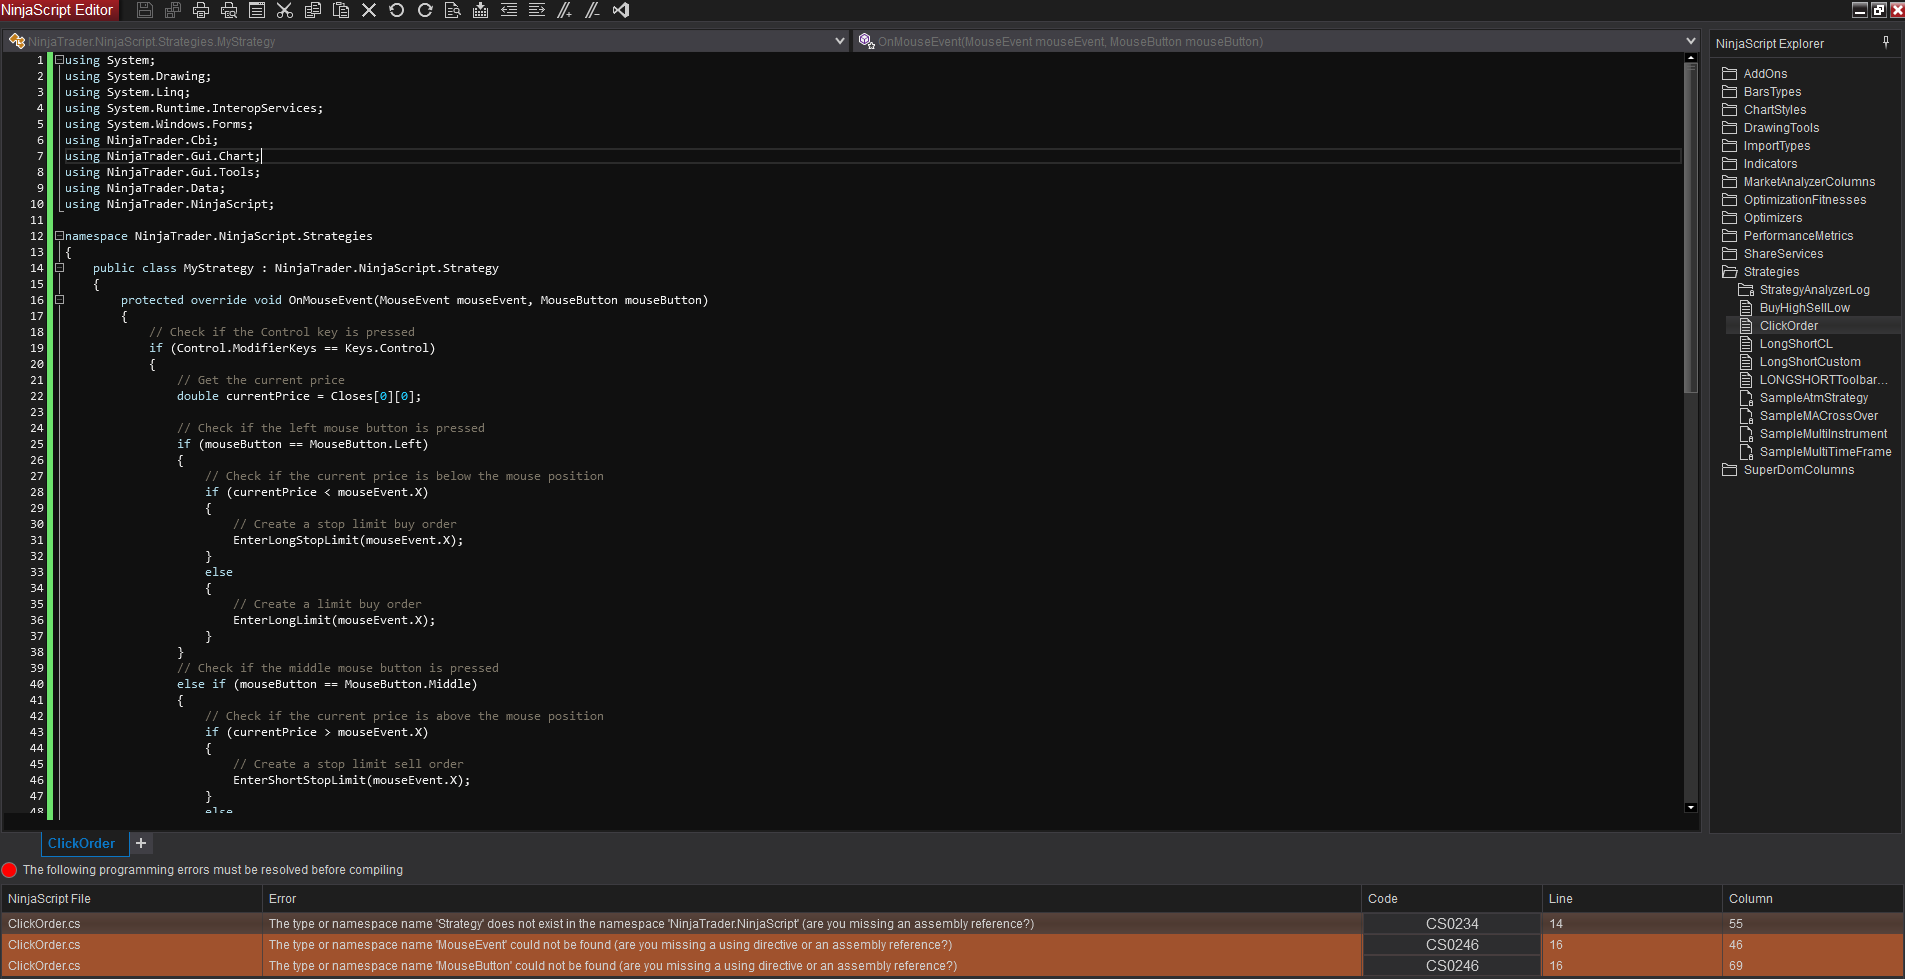Click the editor scroll down arrow
The height and width of the screenshot is (979, 1905).
[1691, 807]
